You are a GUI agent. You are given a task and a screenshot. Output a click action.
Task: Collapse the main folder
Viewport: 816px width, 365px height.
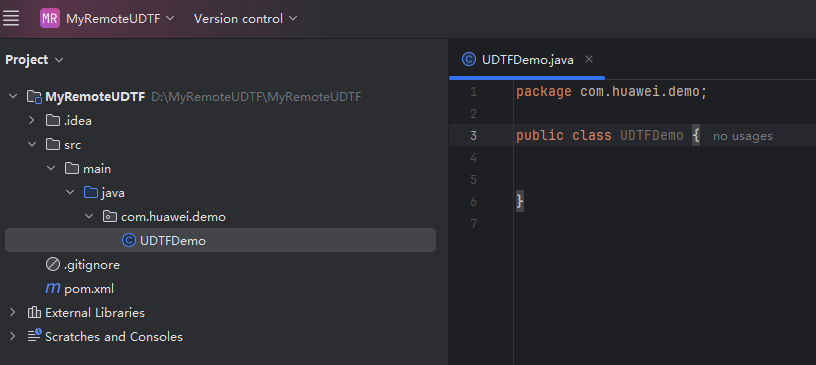[x=50, y=168]
